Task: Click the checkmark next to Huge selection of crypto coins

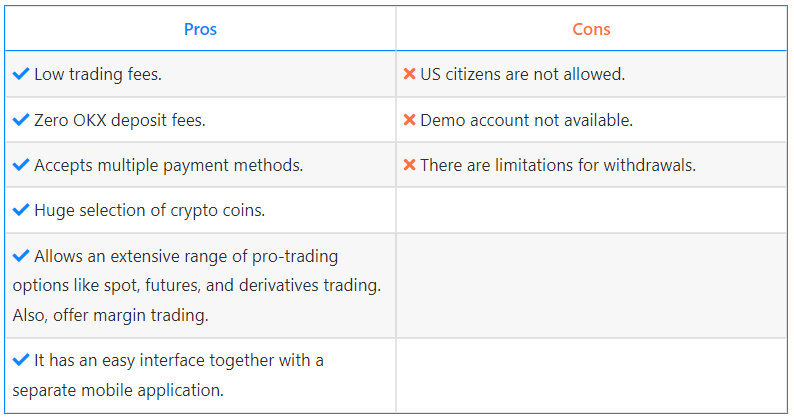Action: pyautogui.click(x=21, y=210)
